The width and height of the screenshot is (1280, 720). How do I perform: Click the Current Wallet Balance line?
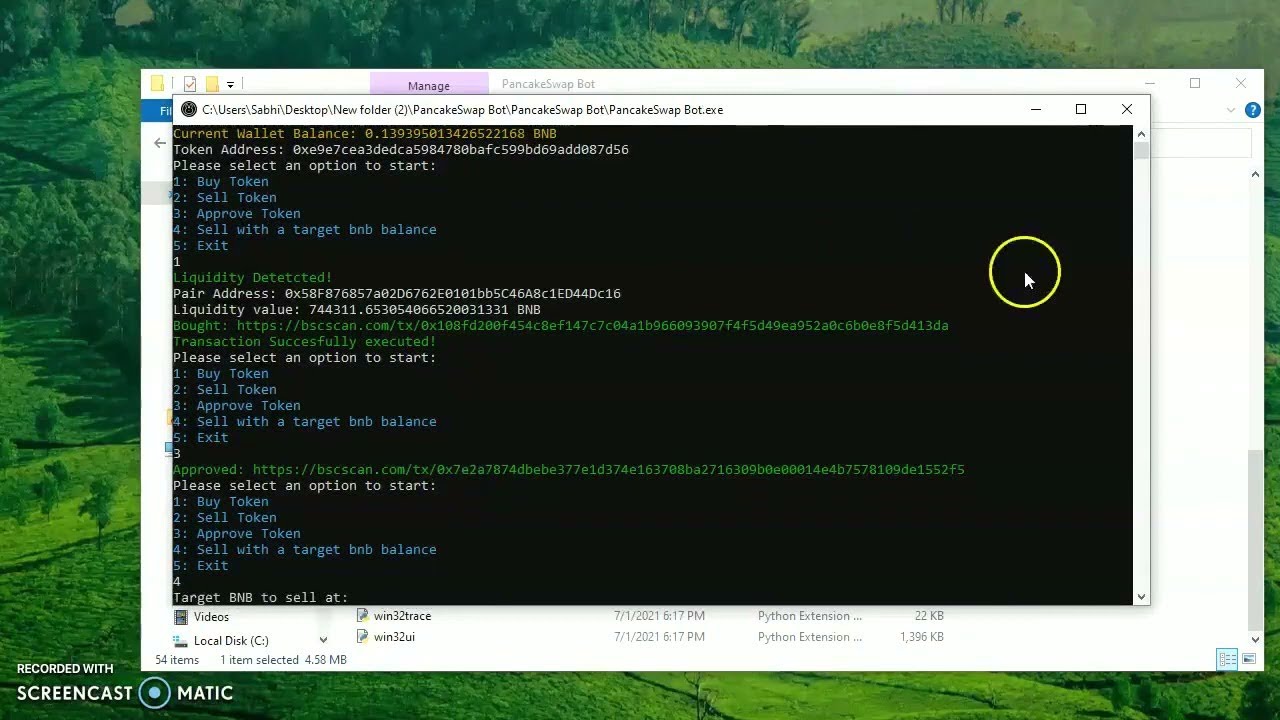[x=365, y=134]
